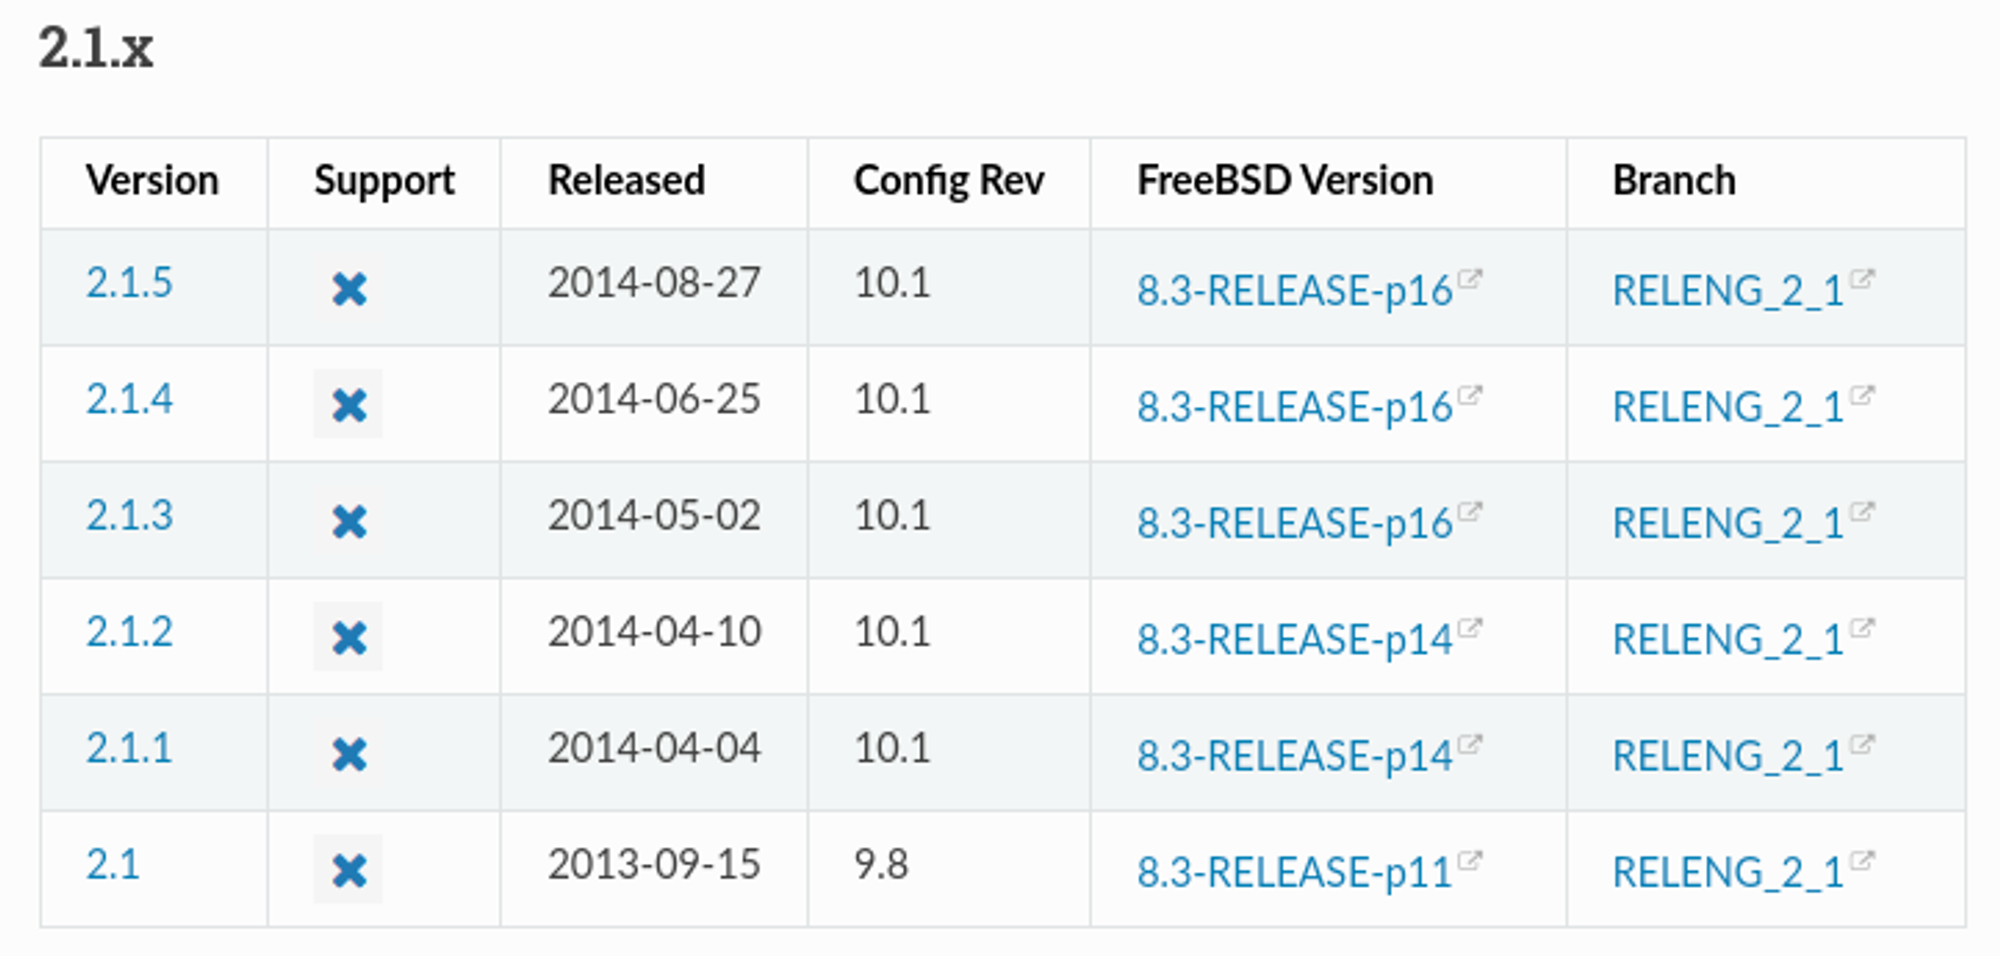Viewport: 2000px width, 956px height.
Task: Go to the version 2.1.3 release notes
Action: coord(129,515)
